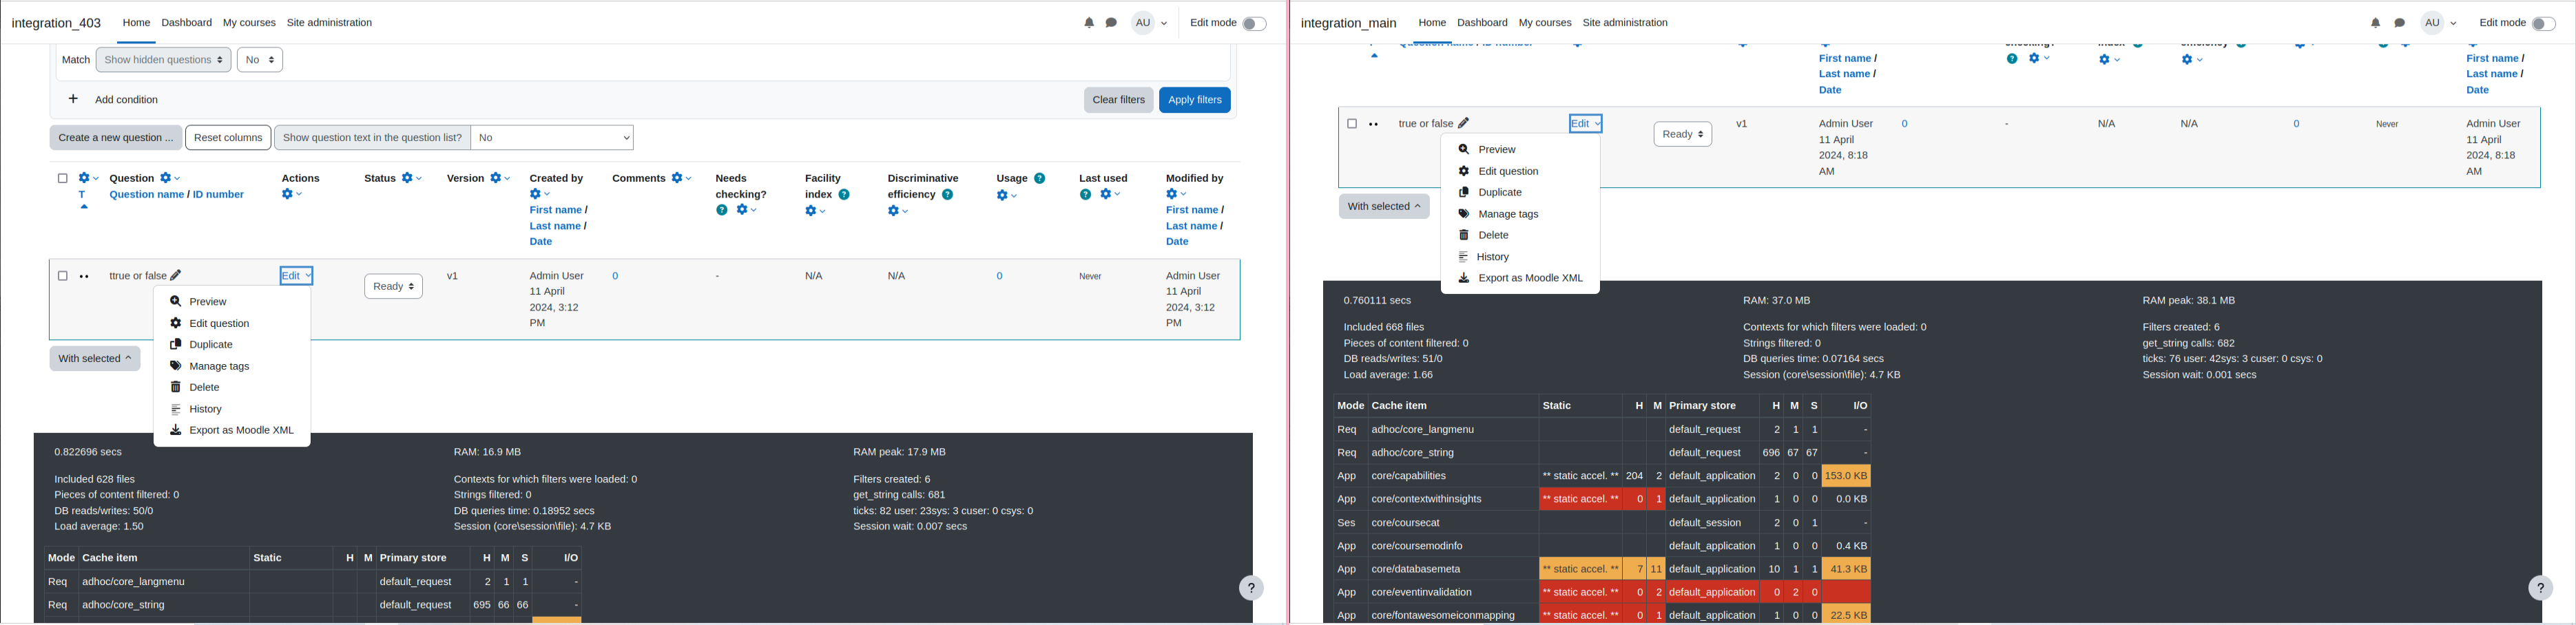Click help icon beside Discriminative efficiency header
2576x625 pixels.
click(947, 194)
